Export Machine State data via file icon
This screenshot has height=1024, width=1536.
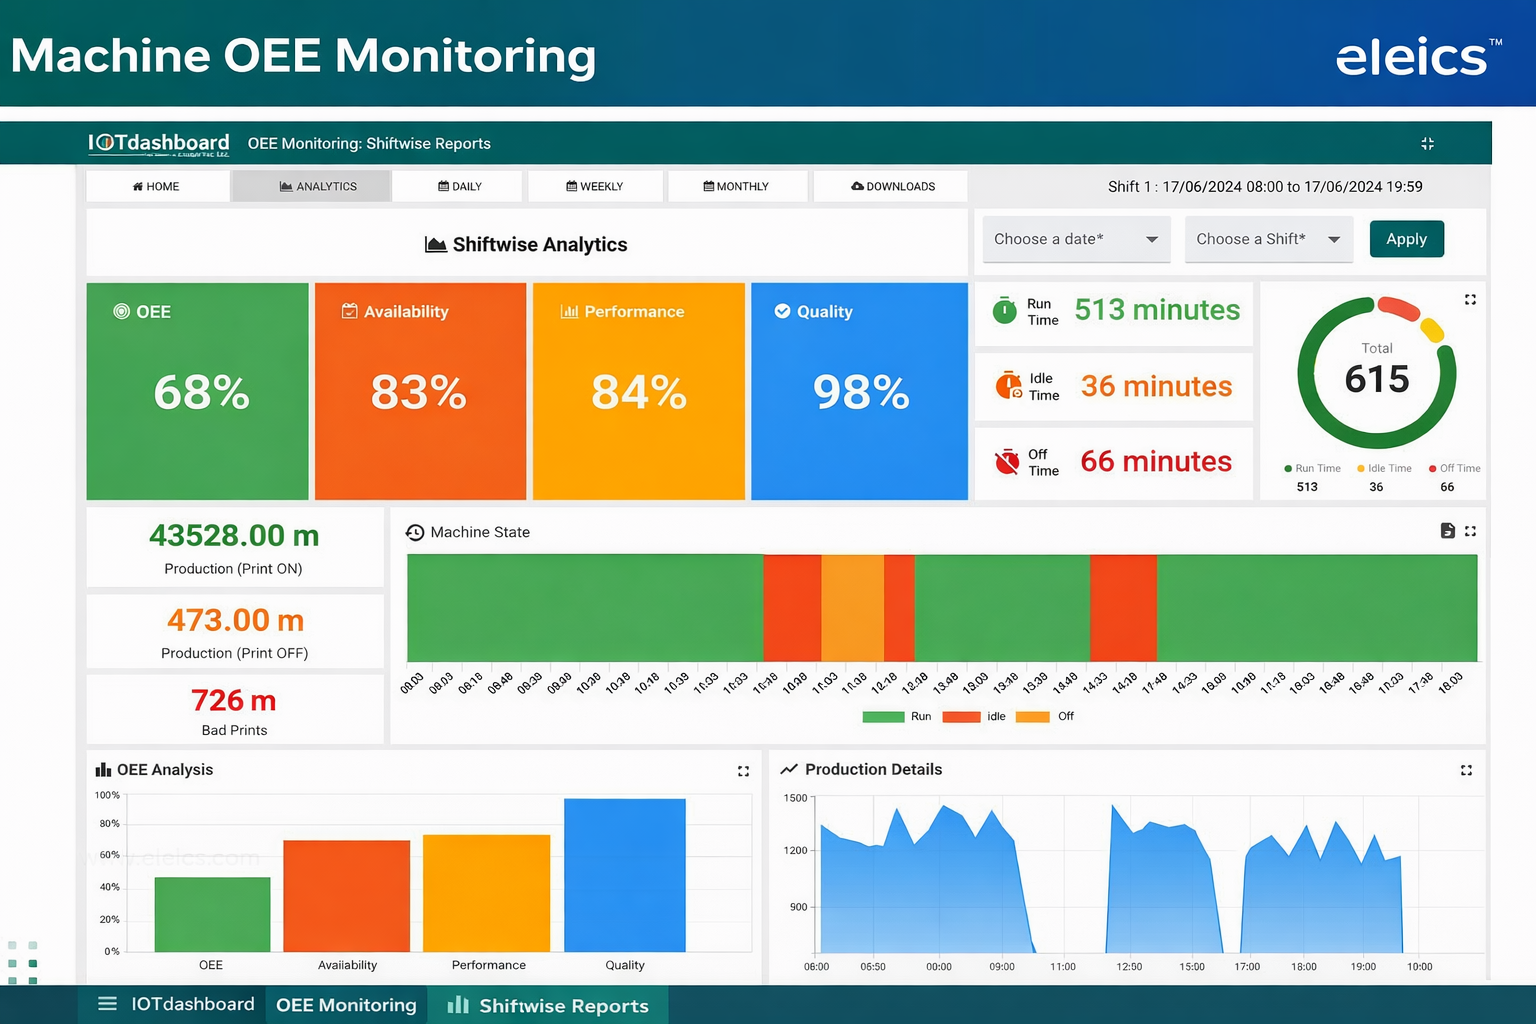[1447, 531]
